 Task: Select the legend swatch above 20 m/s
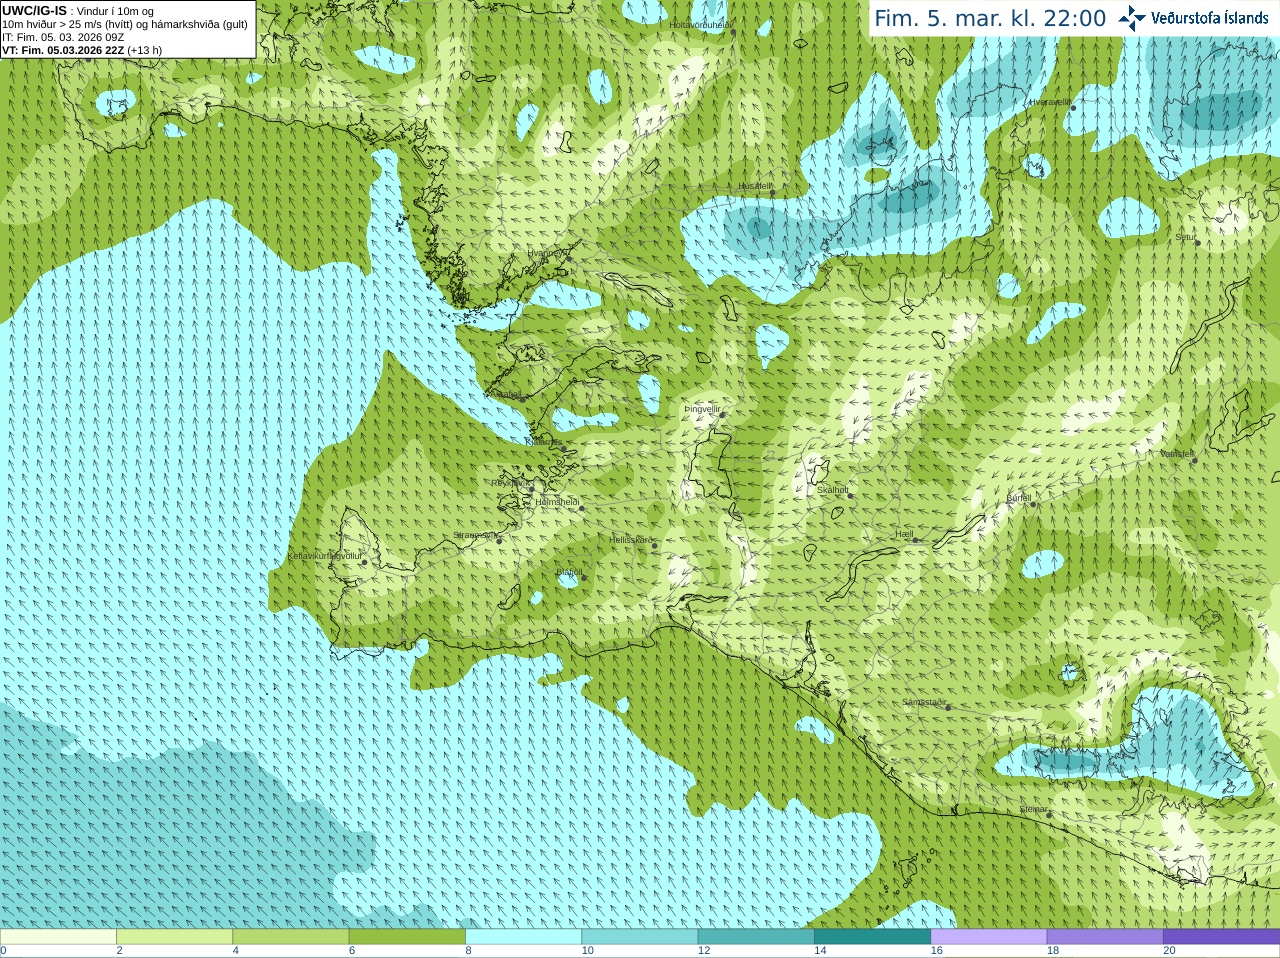(1221, 937)
